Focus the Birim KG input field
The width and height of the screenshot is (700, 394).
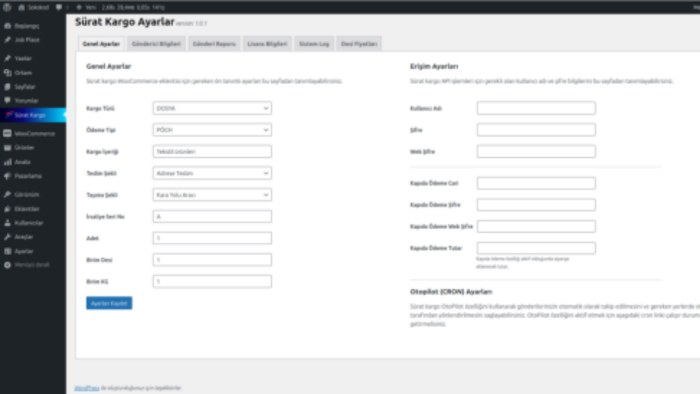pos(212,282)
